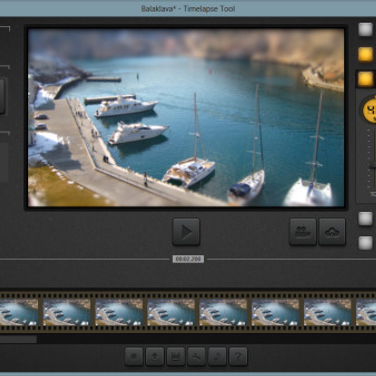Enable the lowest grey square toggle on right
The width and height of the screenshot is (376, 376).
(x=365, y=243)
